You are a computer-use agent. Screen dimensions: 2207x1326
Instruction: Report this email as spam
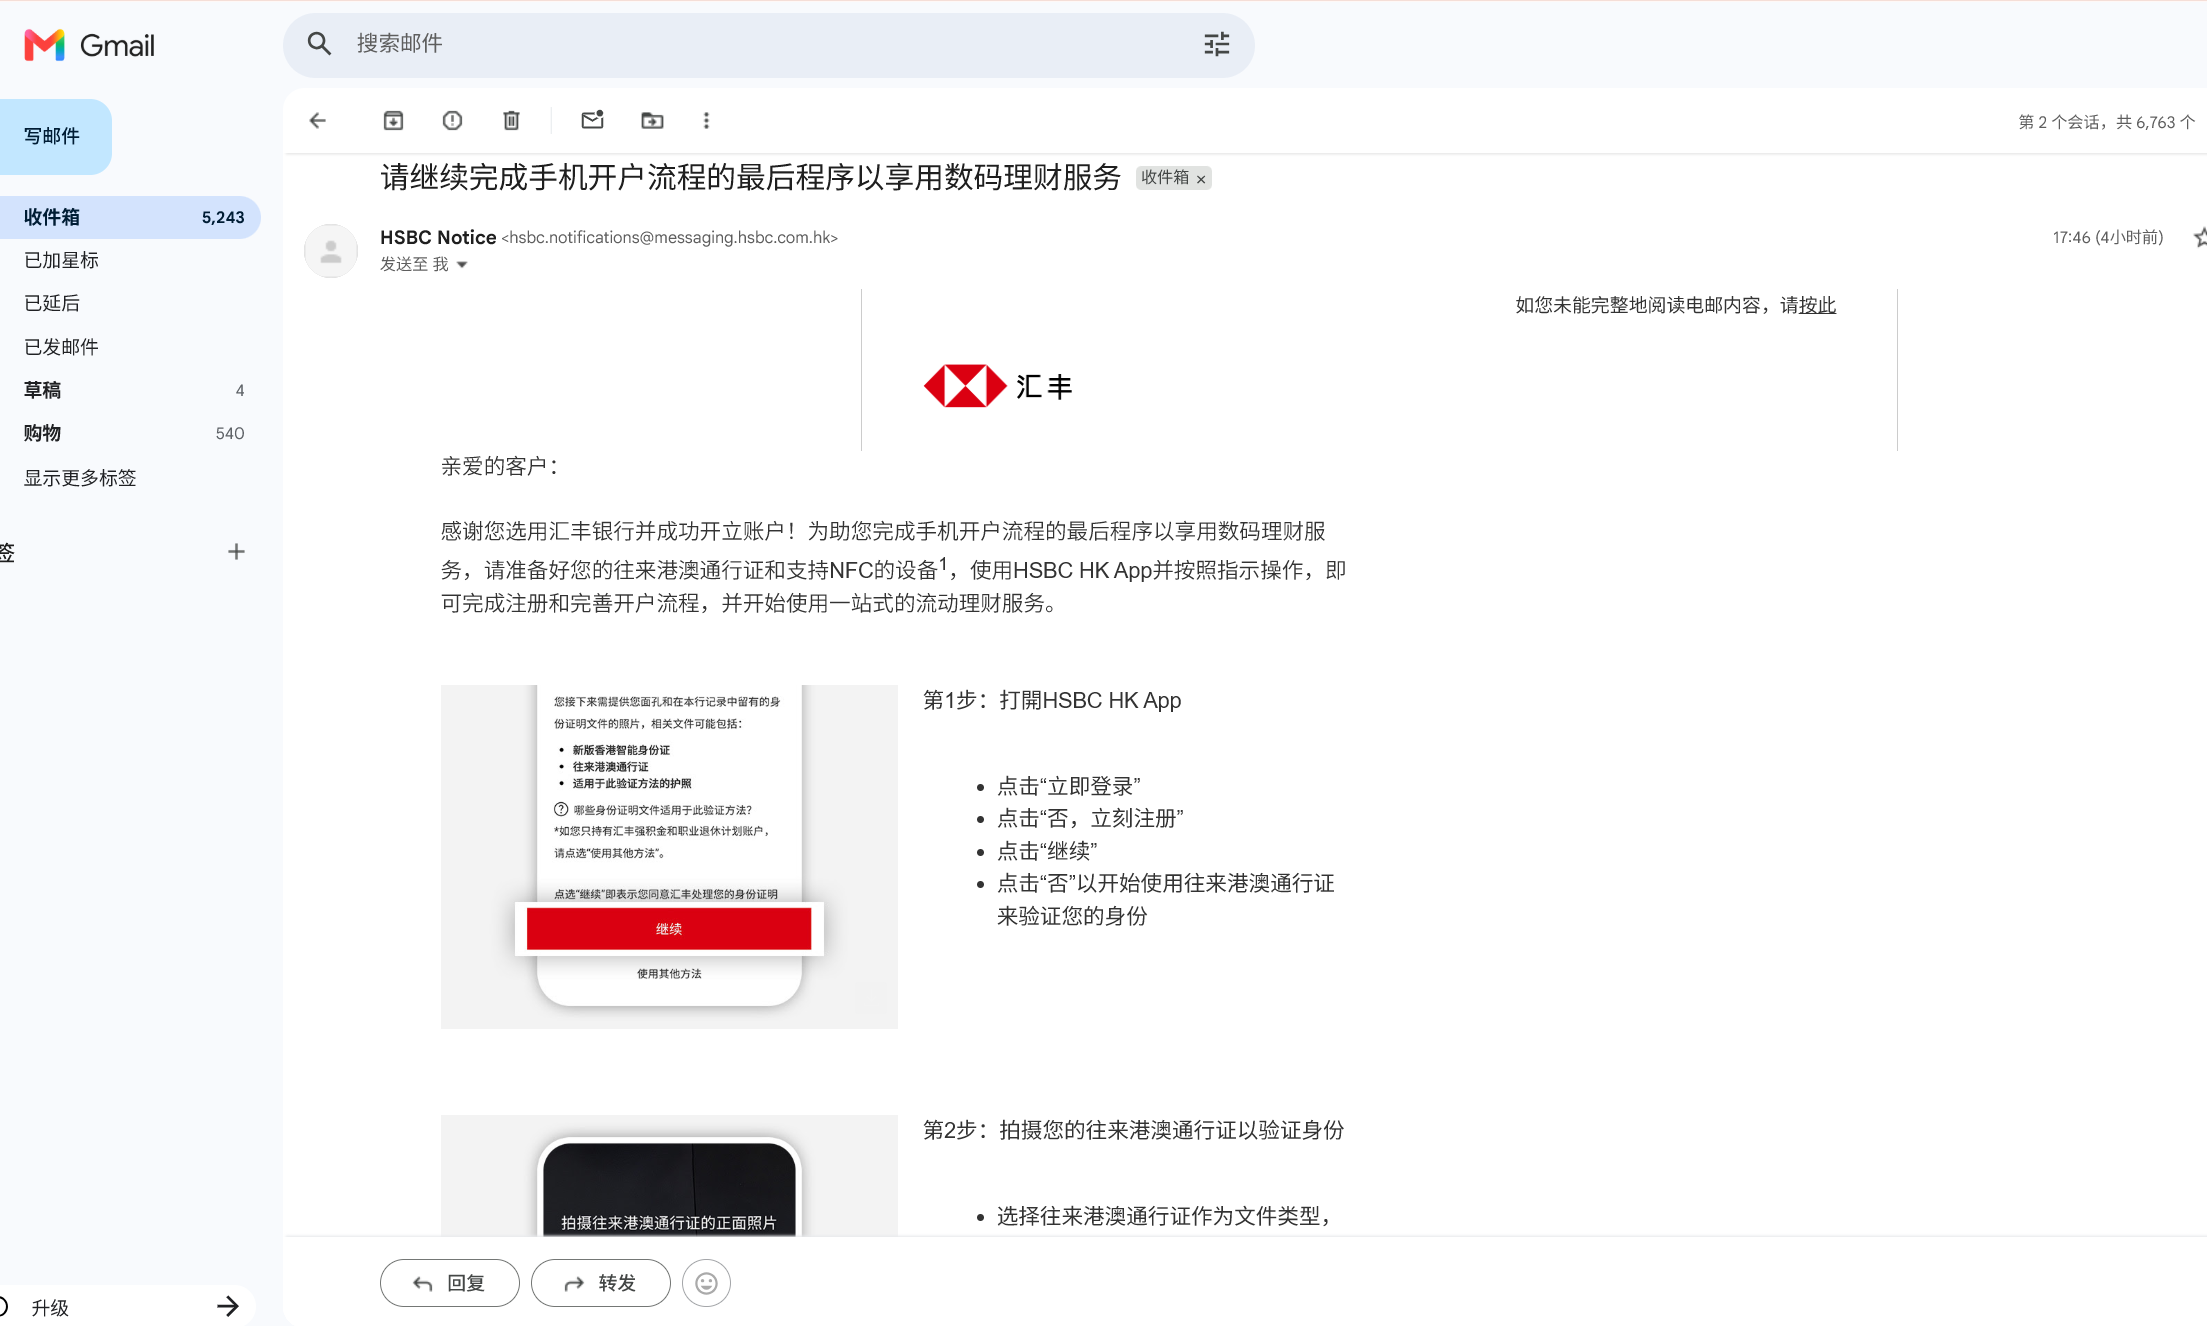pyautogui.click(x=452, y=121)
